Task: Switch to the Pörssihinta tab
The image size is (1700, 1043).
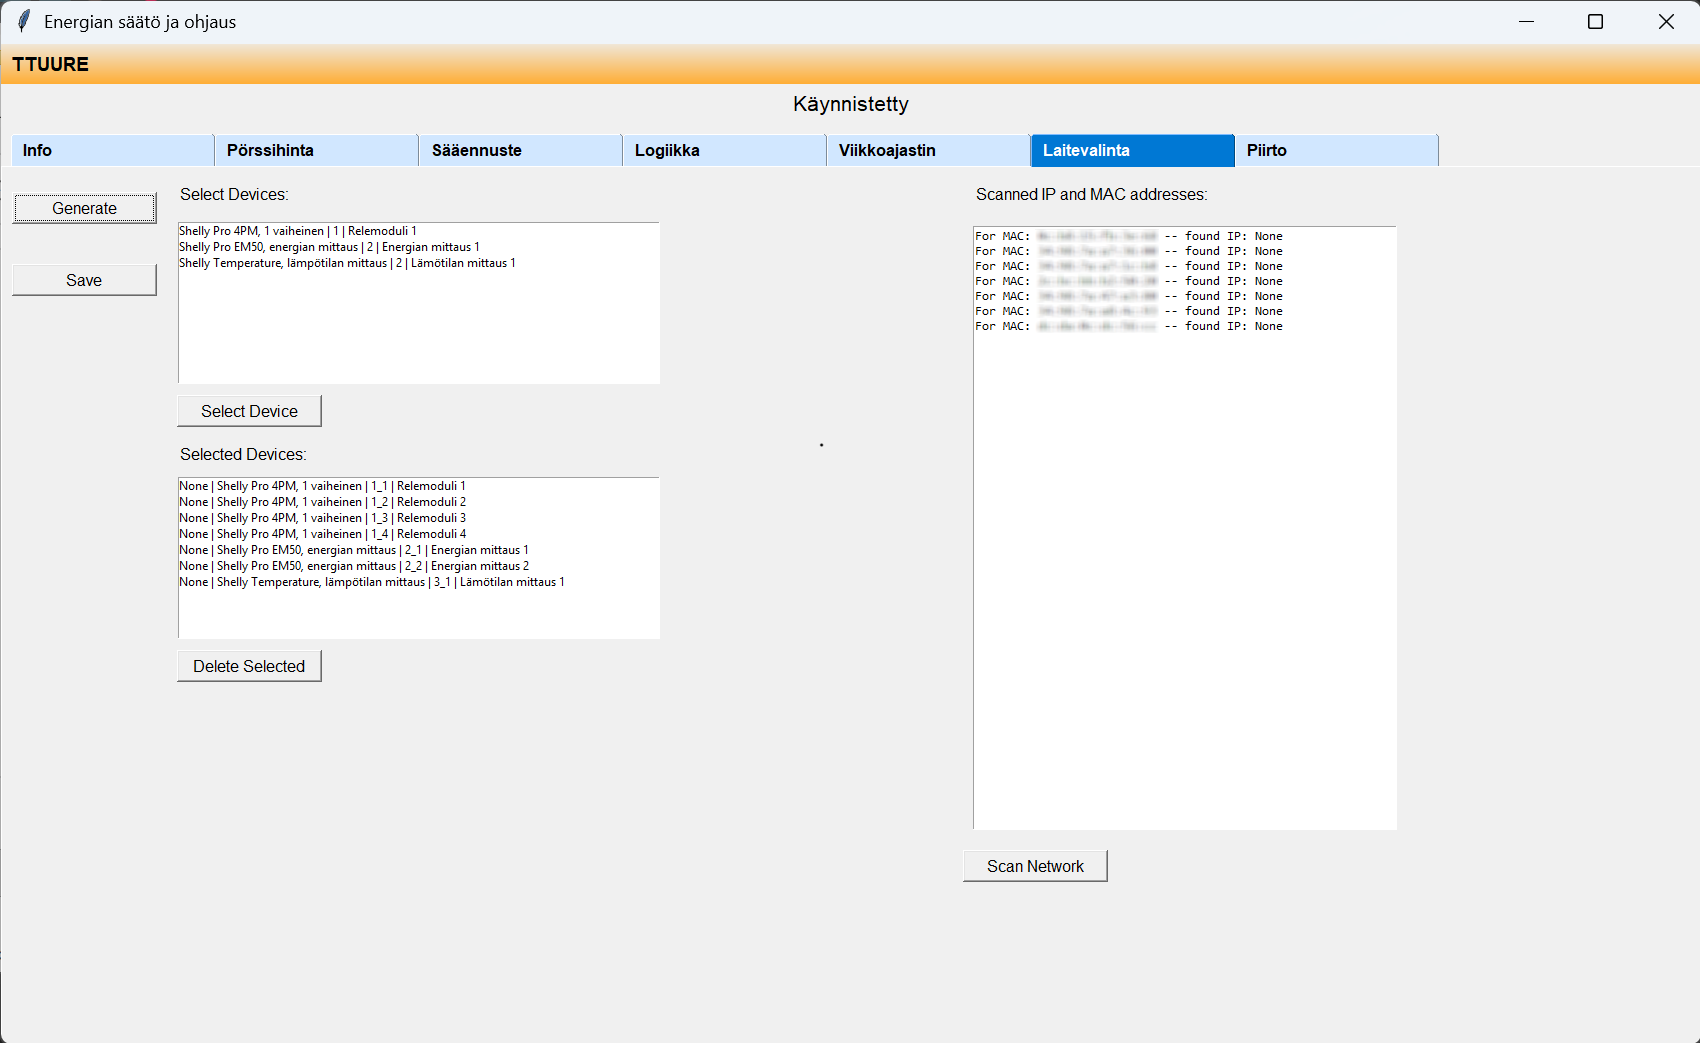Action: point(316,150)
